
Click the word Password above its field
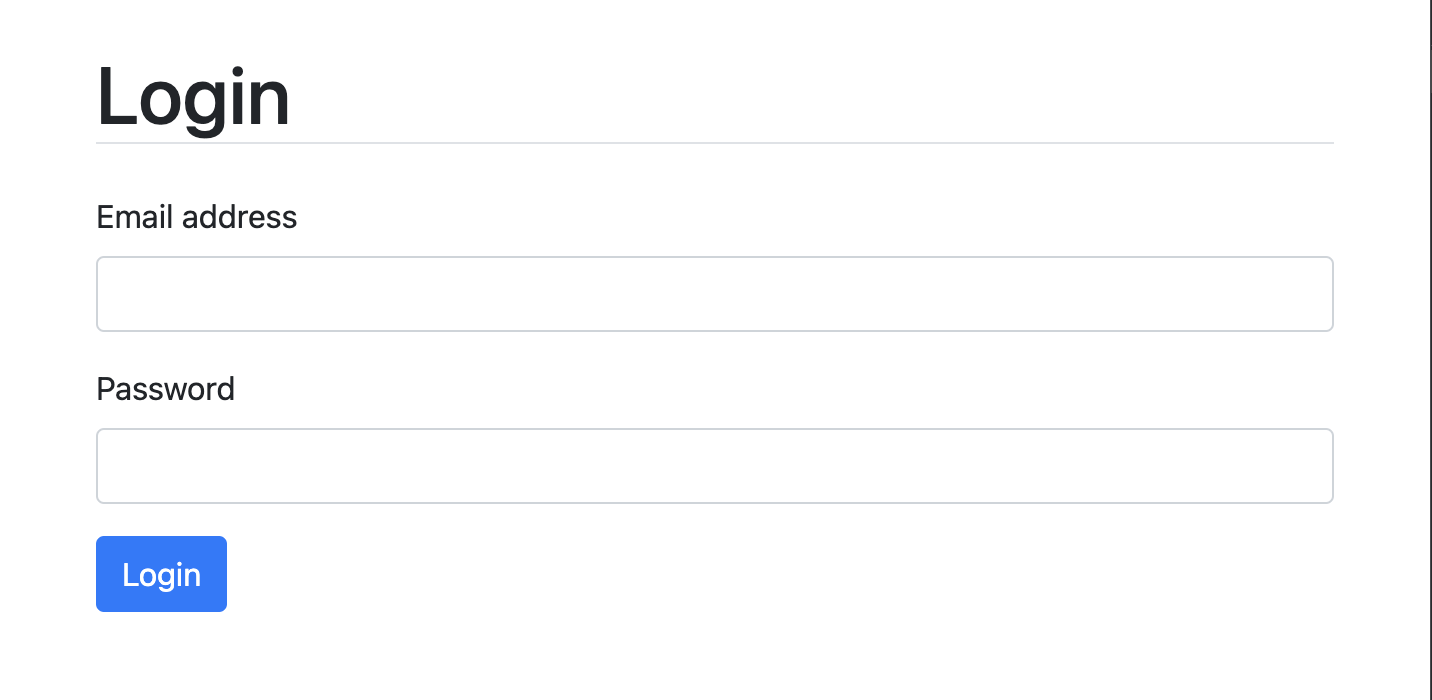click(x=165, y=389)
